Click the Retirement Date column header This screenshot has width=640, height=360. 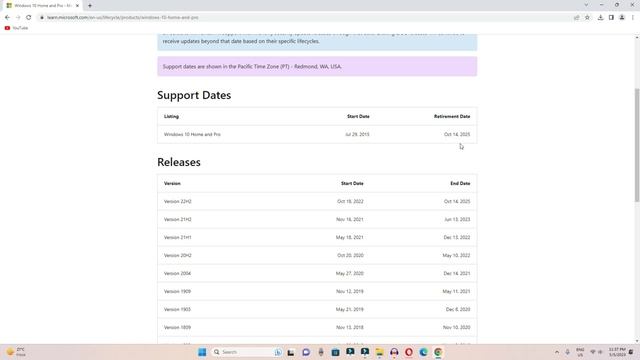[x=452, y=116]
